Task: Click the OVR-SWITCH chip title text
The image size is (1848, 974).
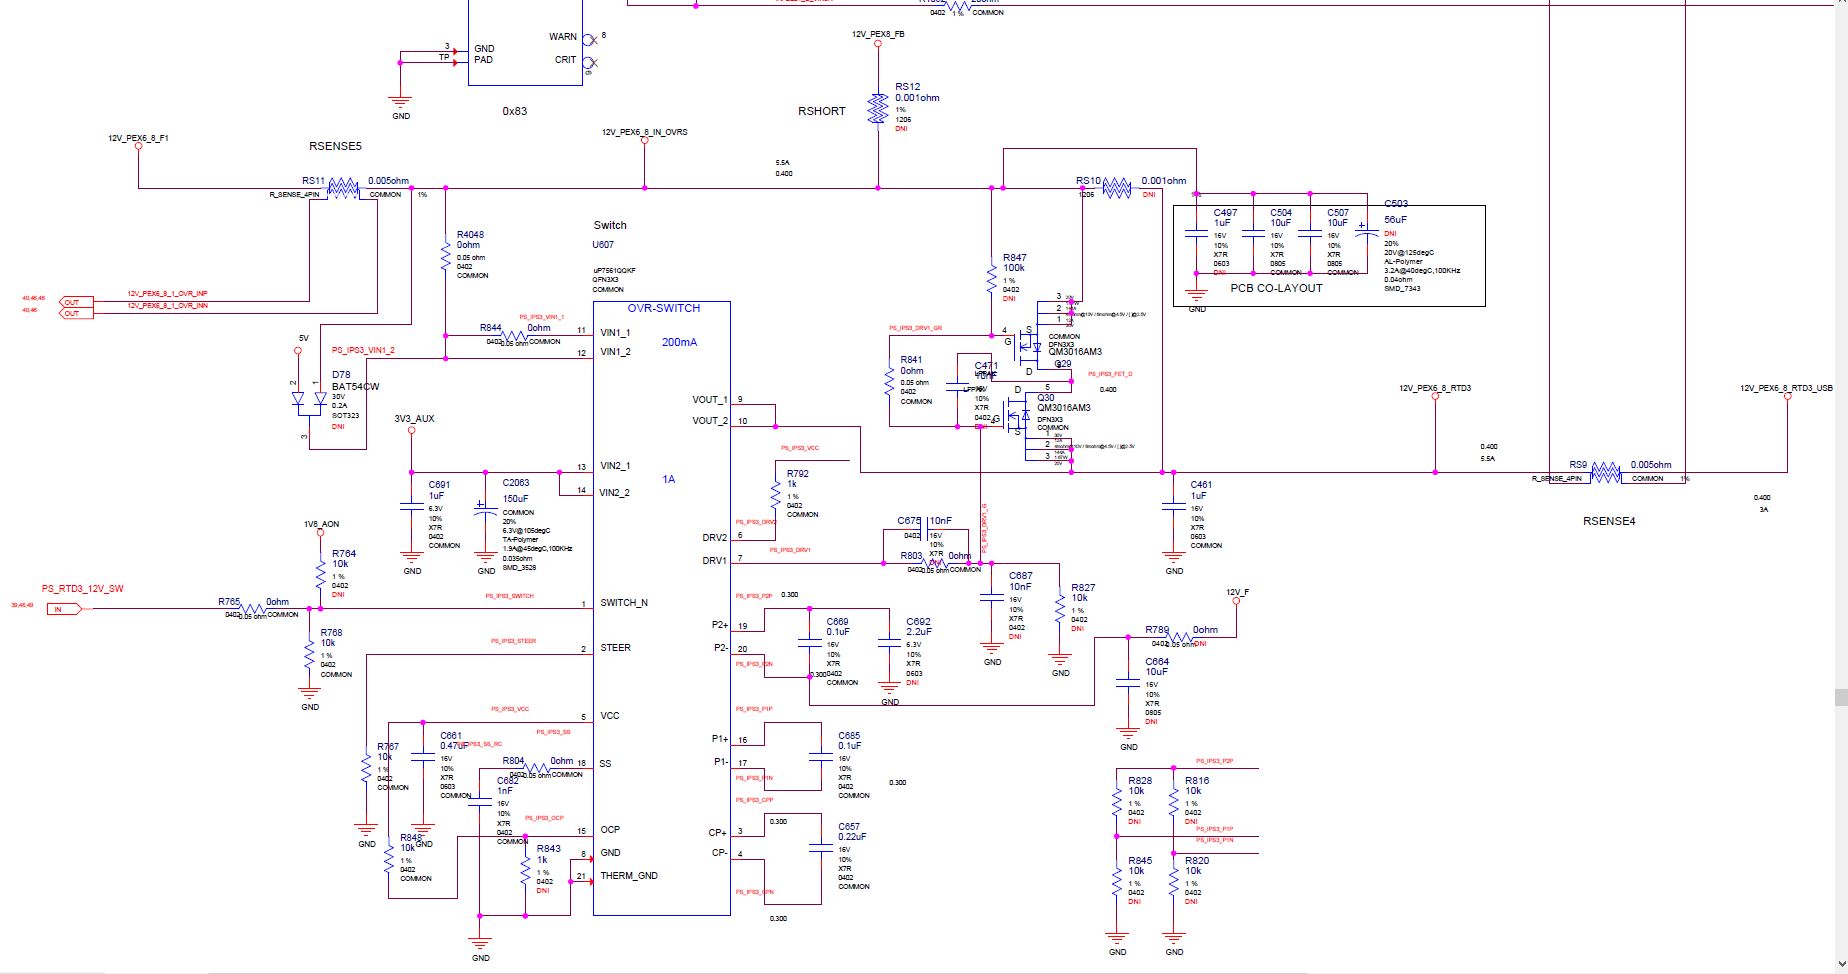Action: 663,308
